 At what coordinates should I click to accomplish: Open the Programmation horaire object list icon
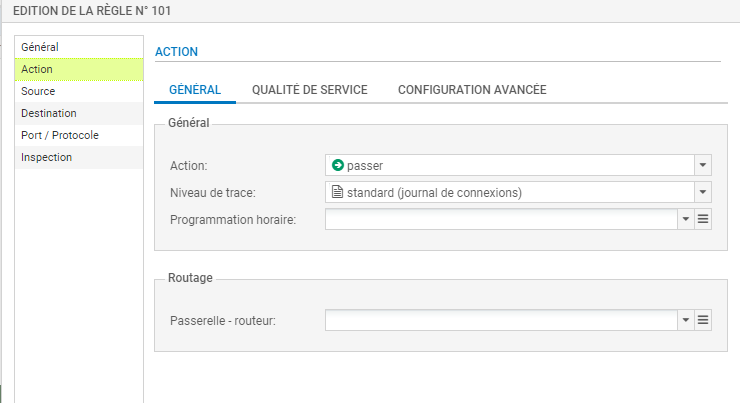703,219
